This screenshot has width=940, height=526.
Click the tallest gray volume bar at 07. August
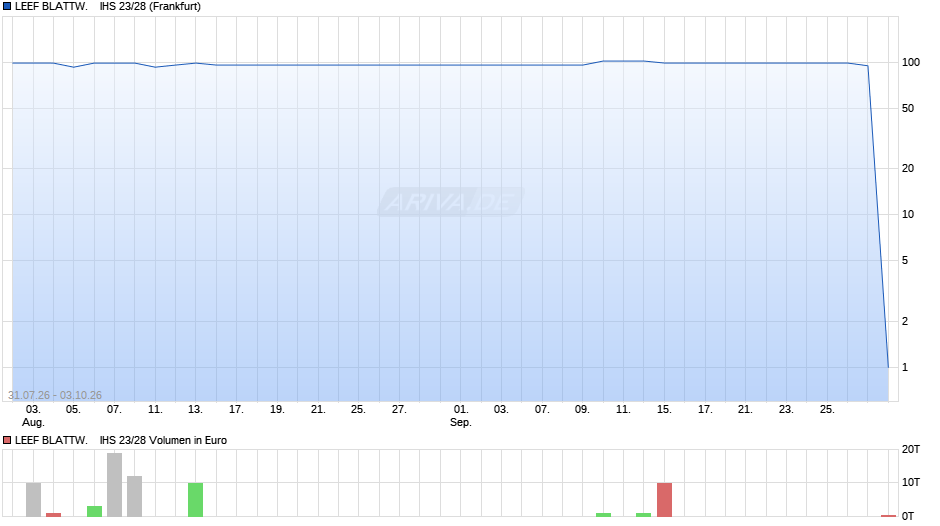[x=115, y=485]
